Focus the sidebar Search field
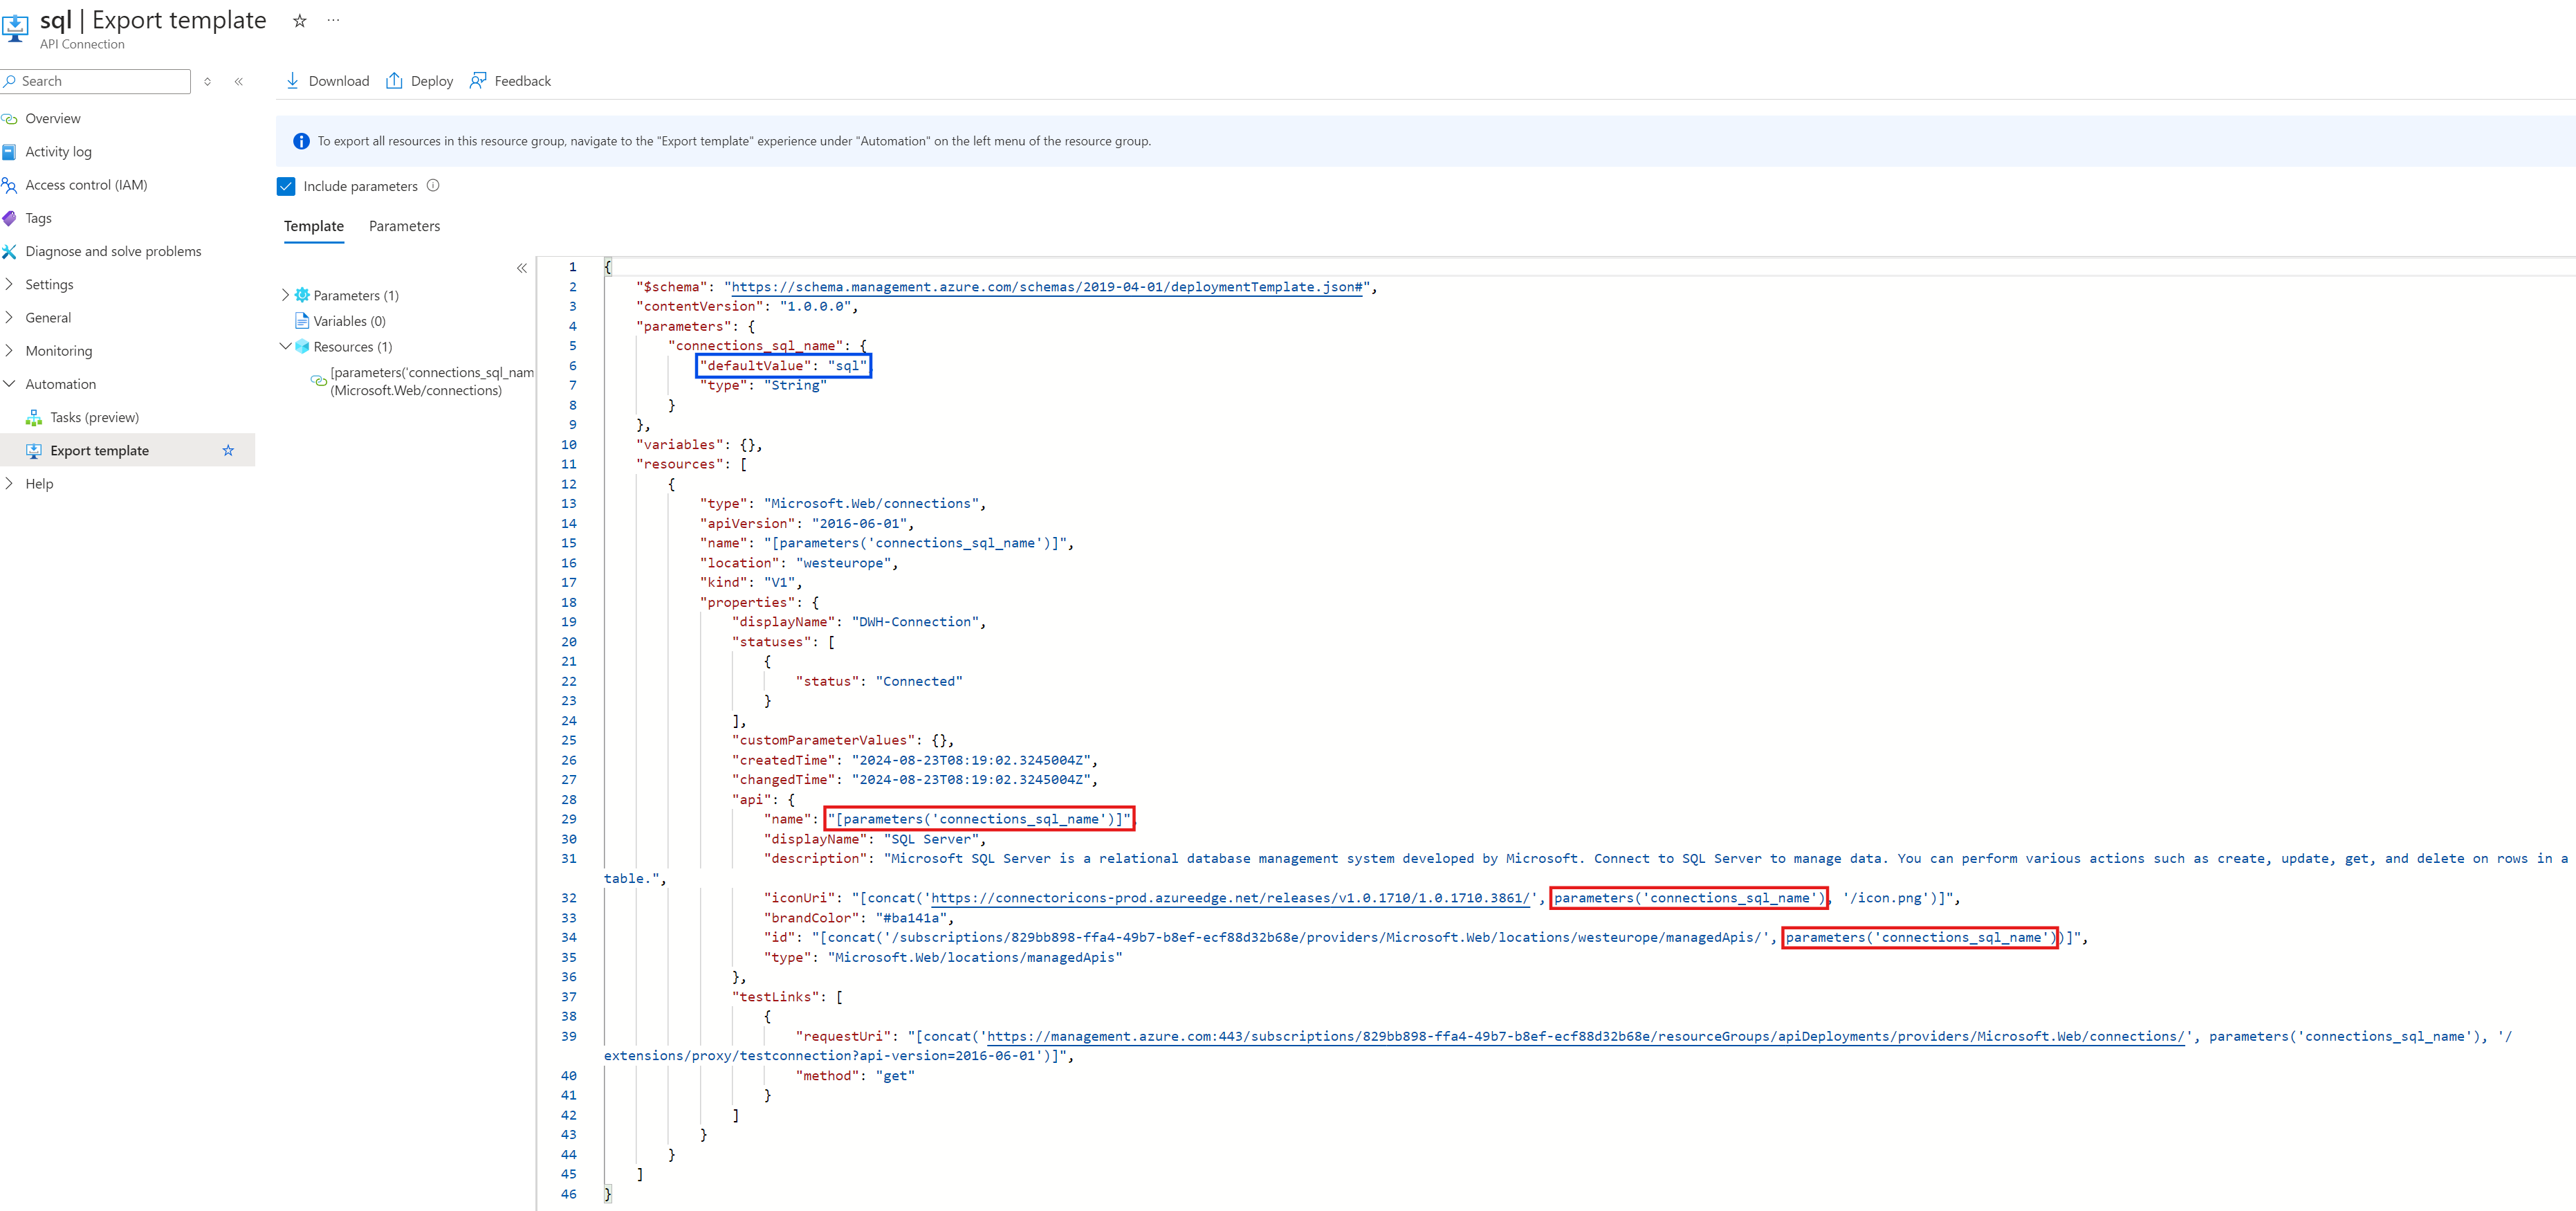 [96, 81]
